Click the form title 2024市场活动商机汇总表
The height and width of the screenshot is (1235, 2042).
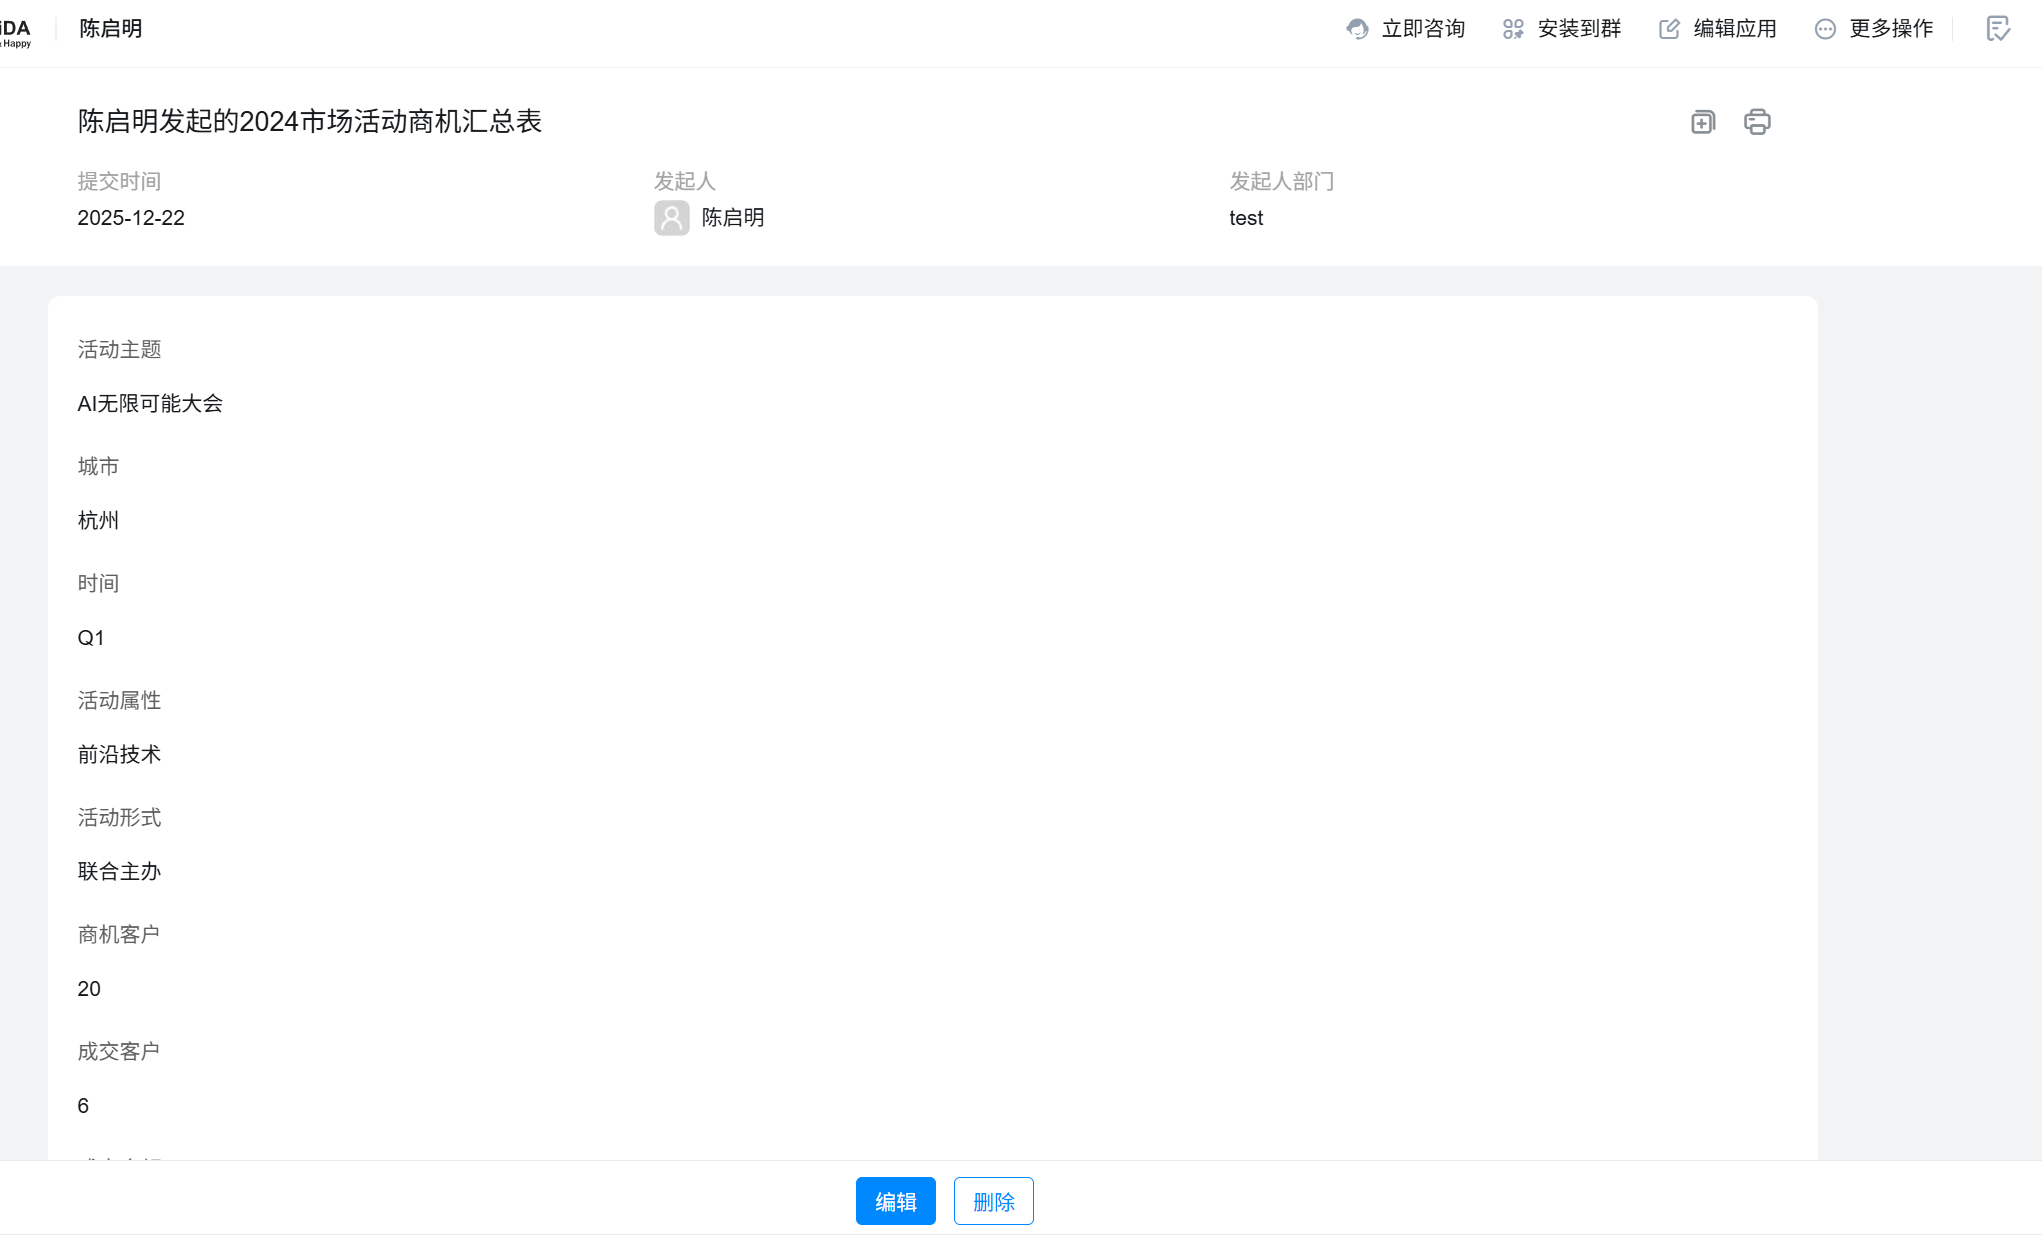coord(310,122)
